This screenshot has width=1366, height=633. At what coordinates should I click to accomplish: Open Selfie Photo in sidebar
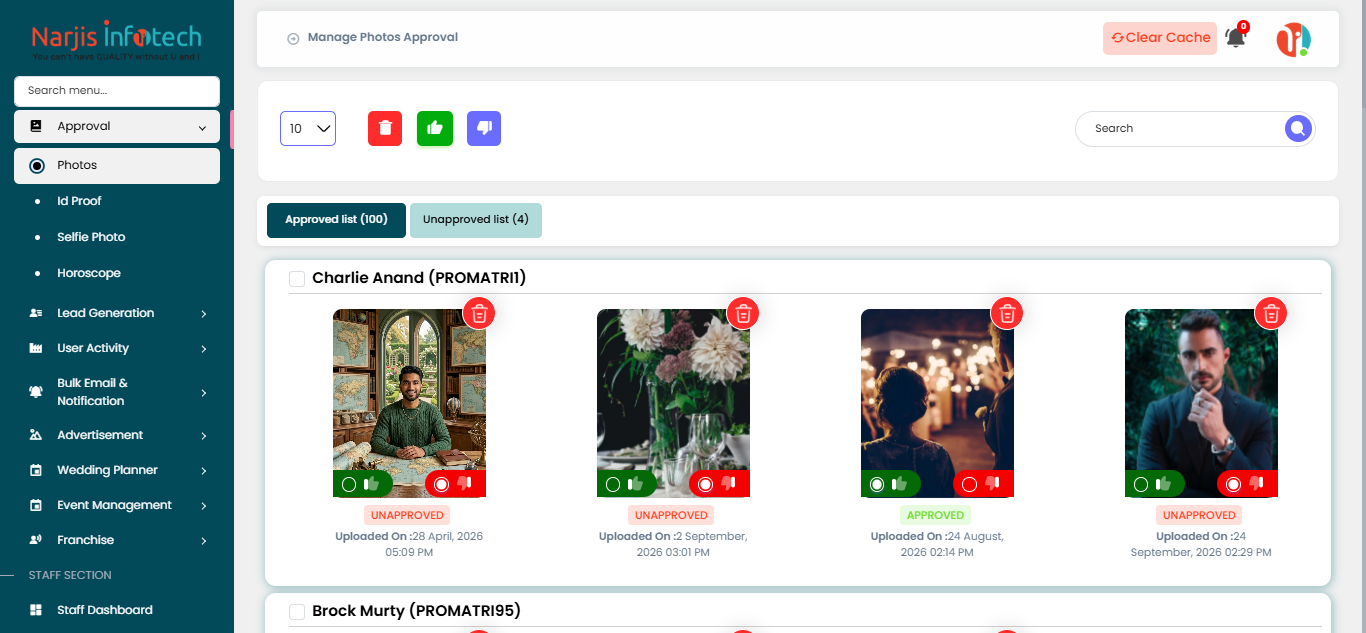point(91,237)
